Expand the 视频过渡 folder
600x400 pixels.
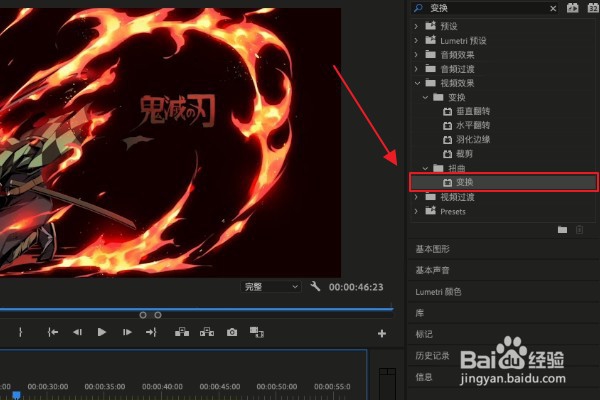pos(416,197)
